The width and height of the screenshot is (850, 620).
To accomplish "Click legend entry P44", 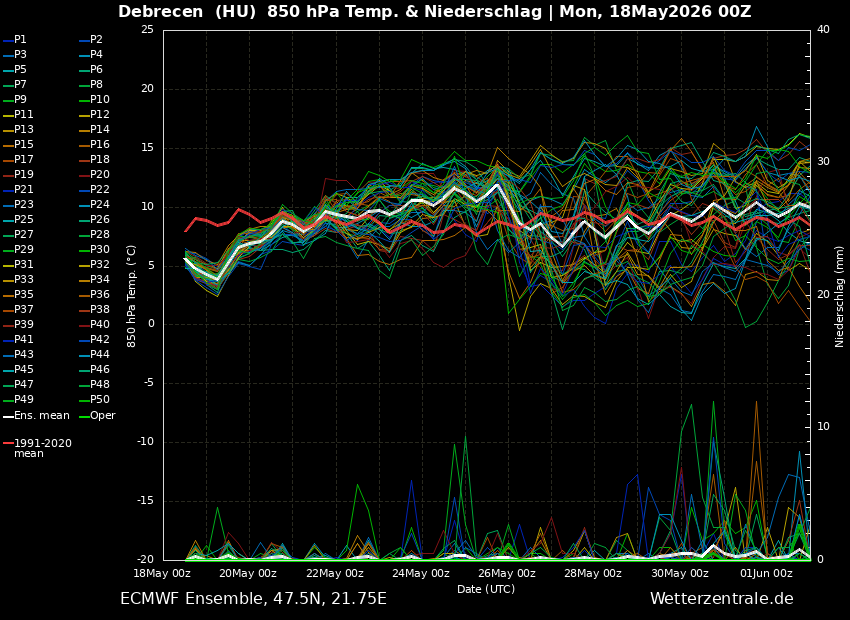I will click(x=94, y=354).
